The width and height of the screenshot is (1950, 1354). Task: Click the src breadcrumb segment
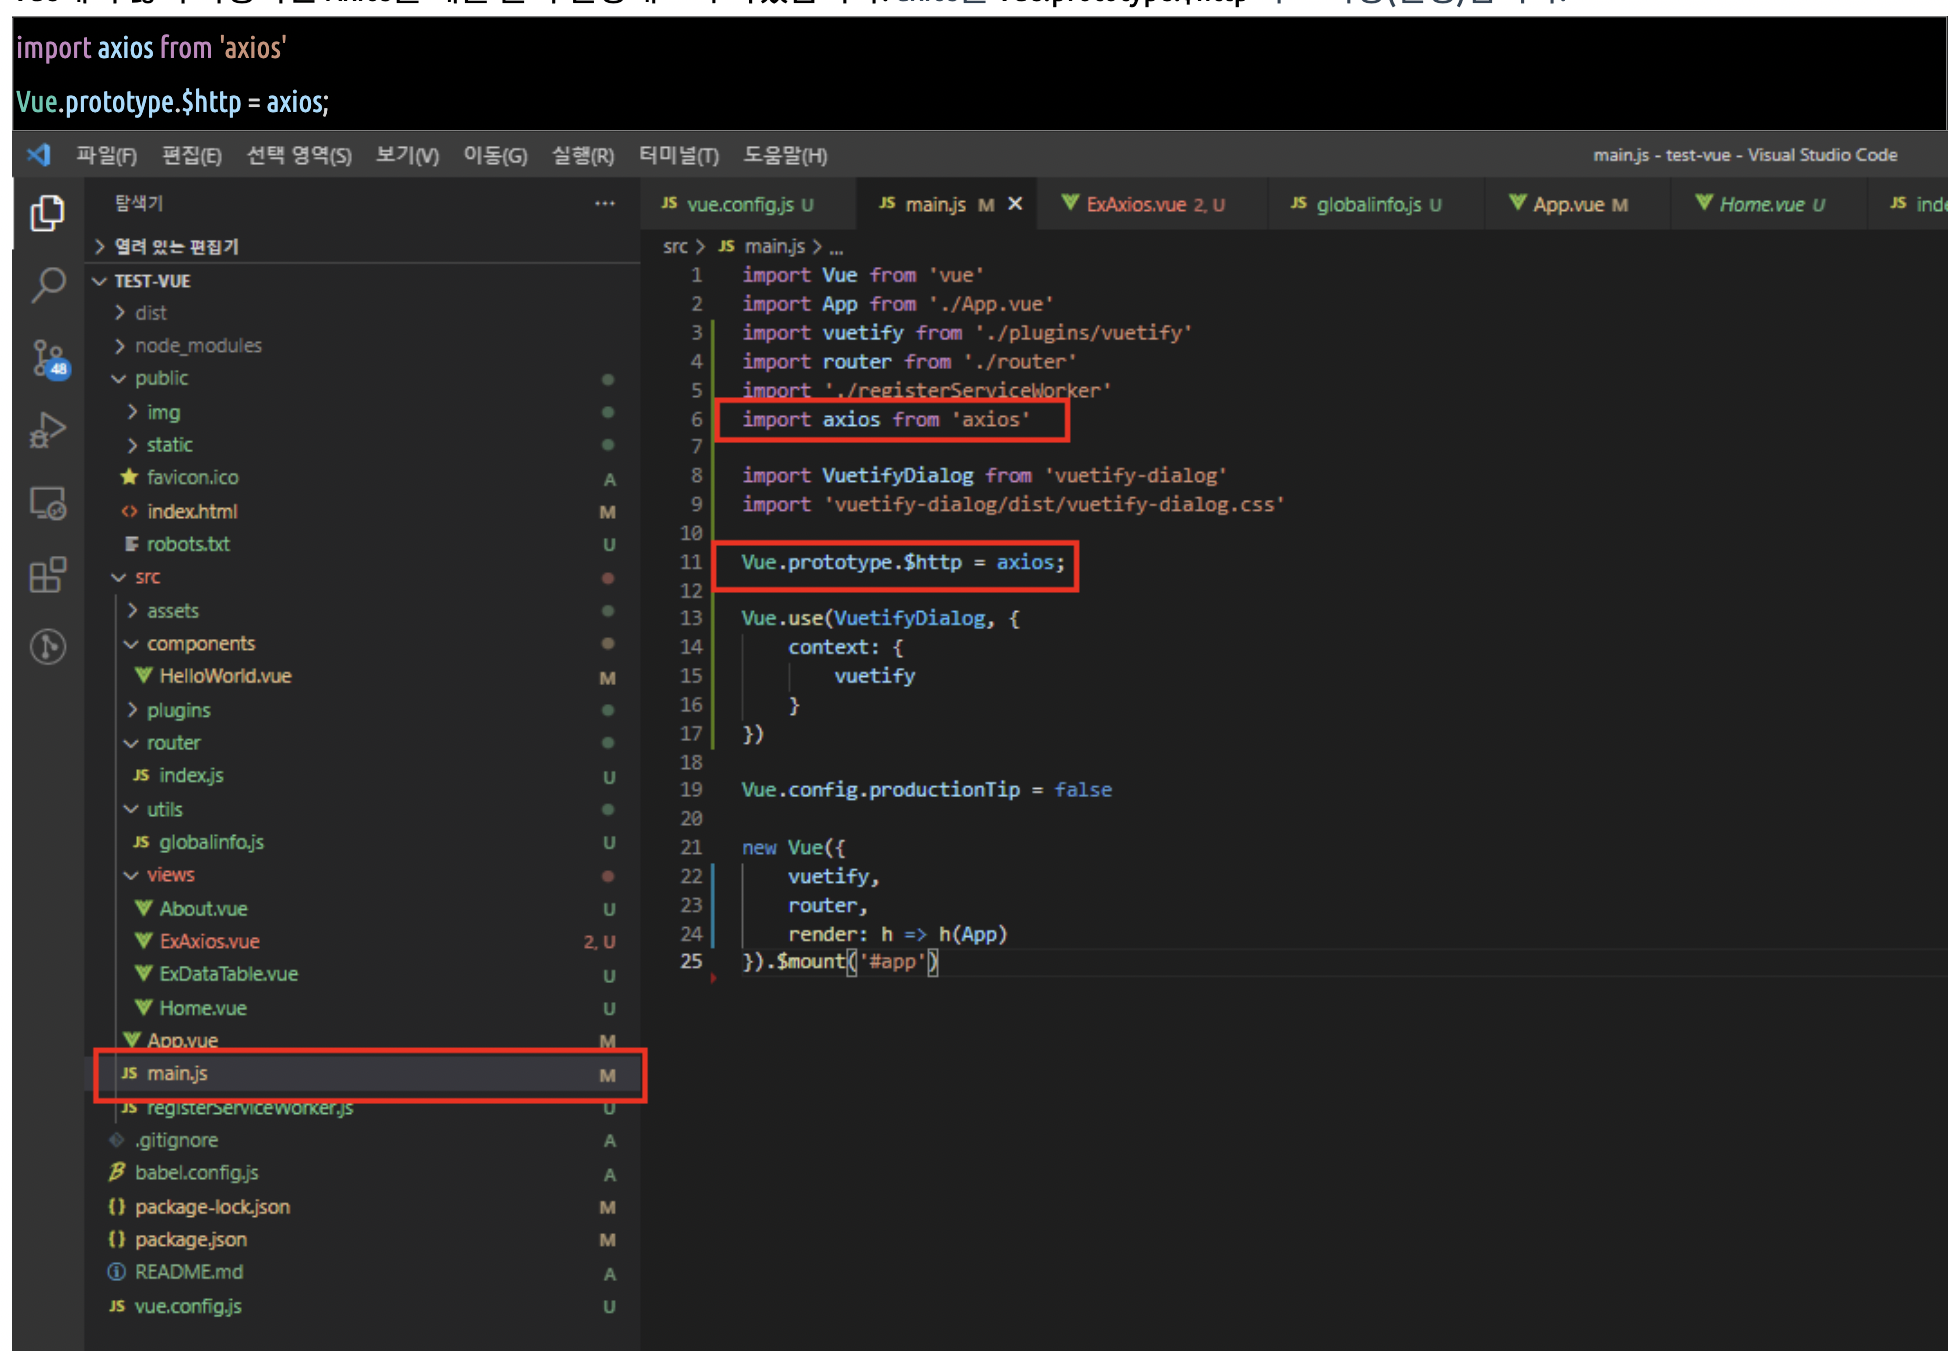tap(675, 246)
